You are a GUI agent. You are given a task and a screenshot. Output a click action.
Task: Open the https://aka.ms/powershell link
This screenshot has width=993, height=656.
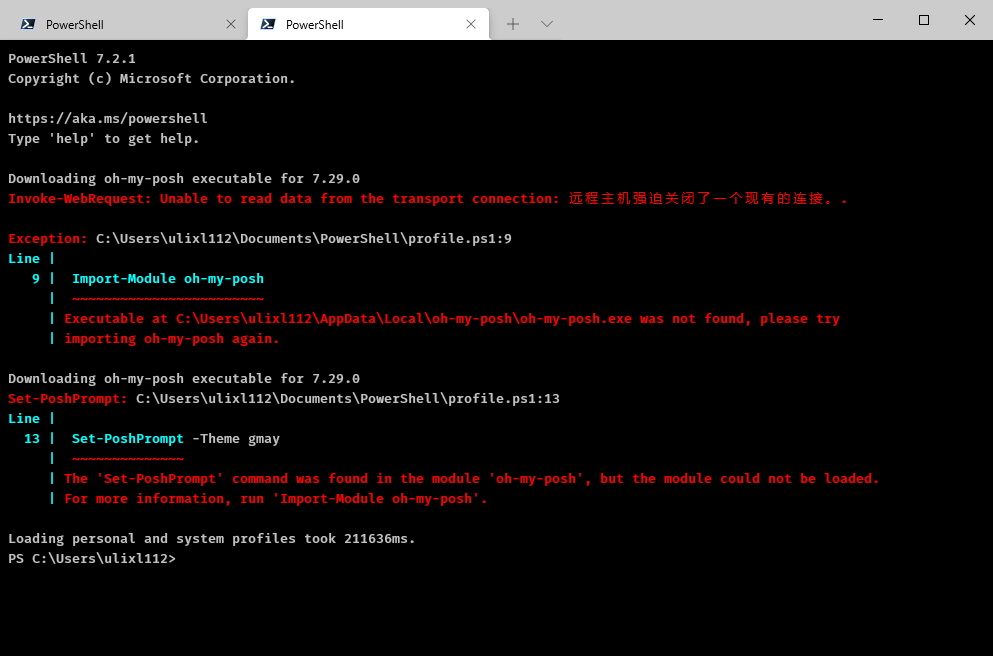pyautogui.click(x=107, y=118)
